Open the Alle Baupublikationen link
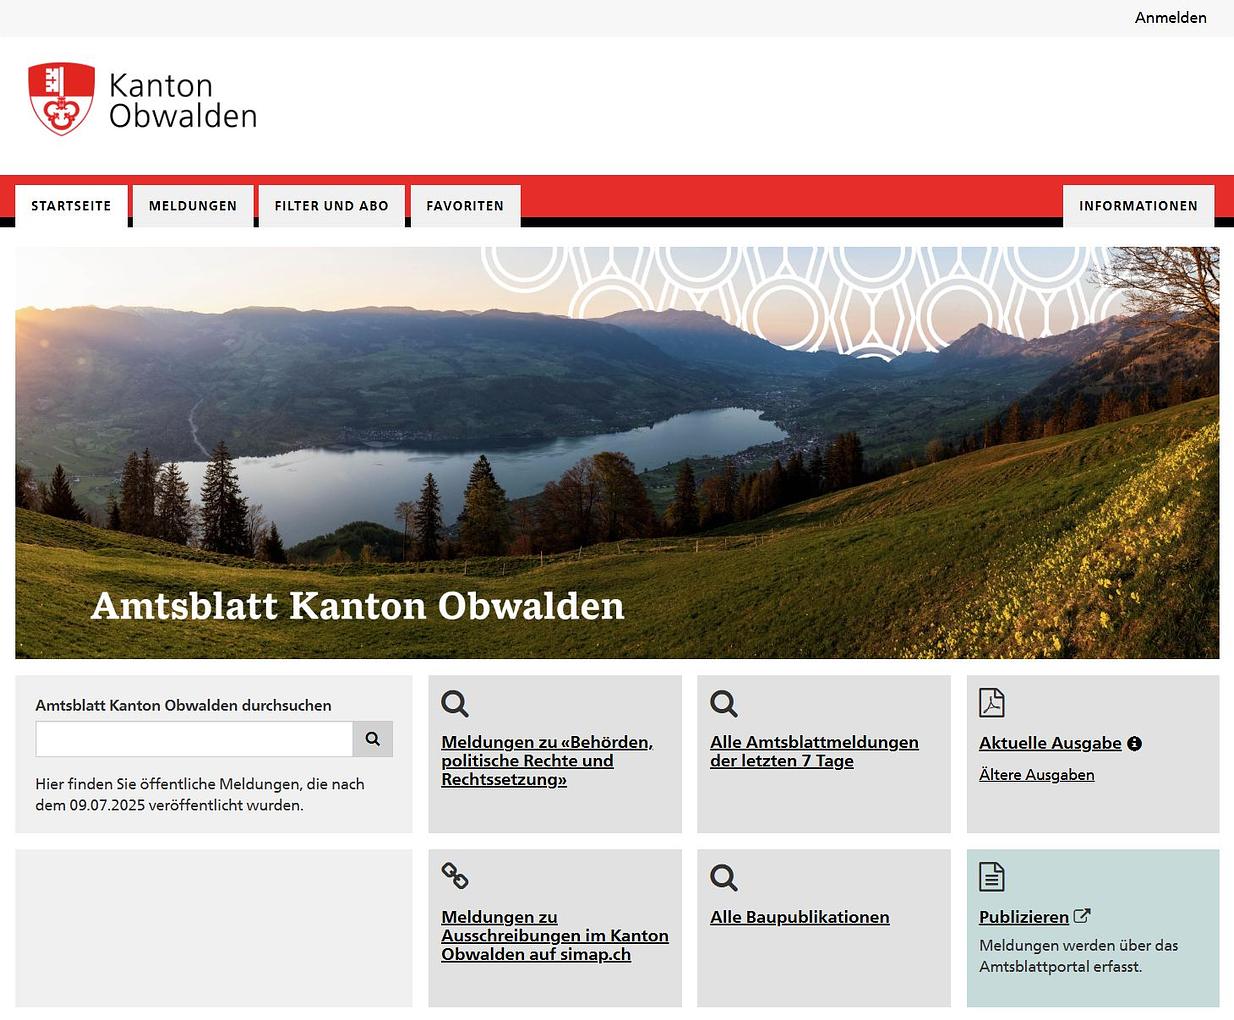 [799, 918]
